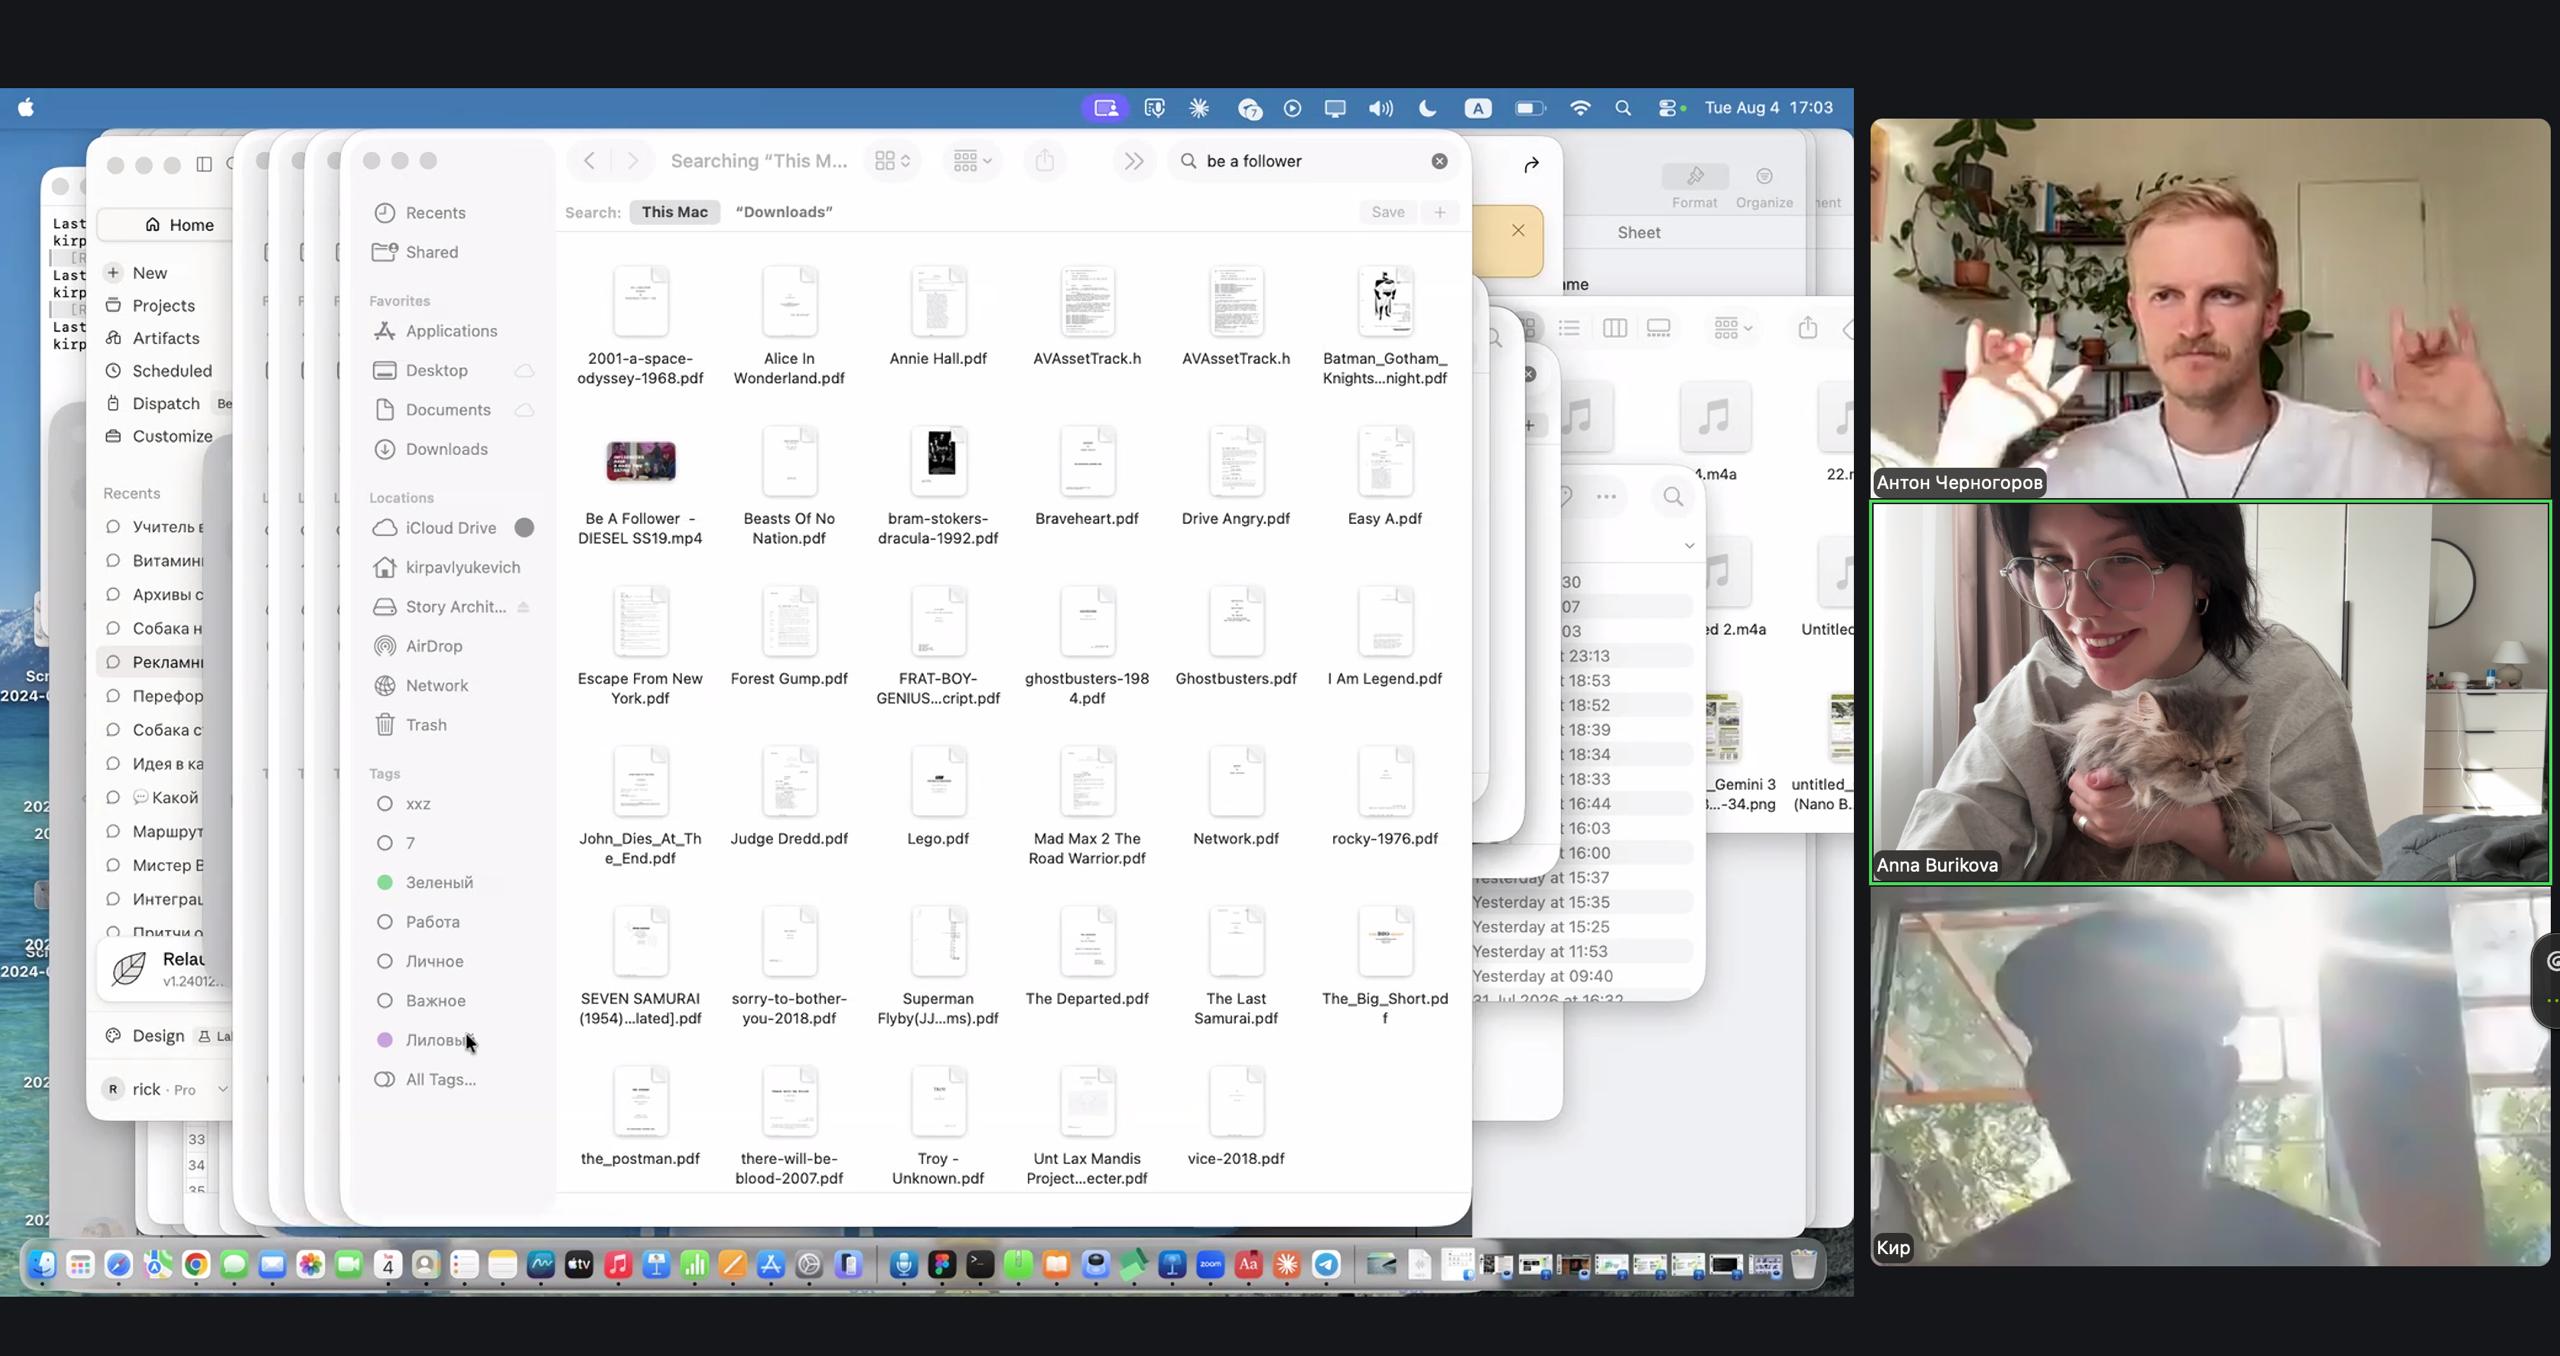Click the purple Лиловый tag dot

tap(384, 1040)
